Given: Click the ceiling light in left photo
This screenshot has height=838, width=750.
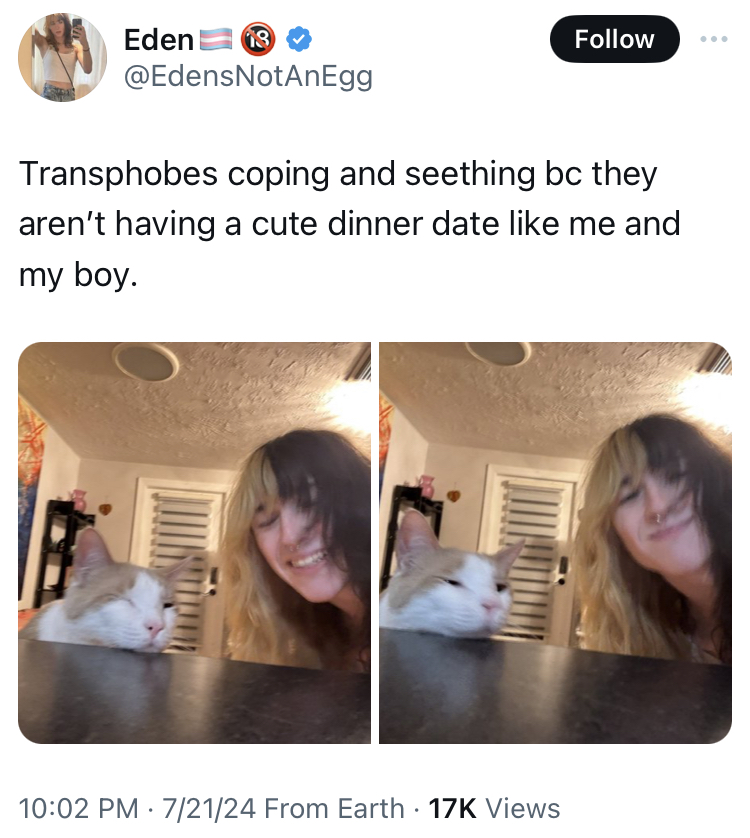Looking at the screenshot, I should pyautogui.click(x=145, y=361).
